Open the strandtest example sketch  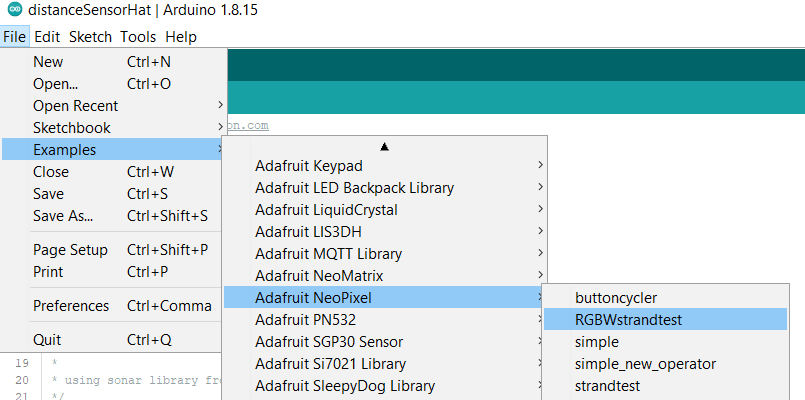pos(665,386)
